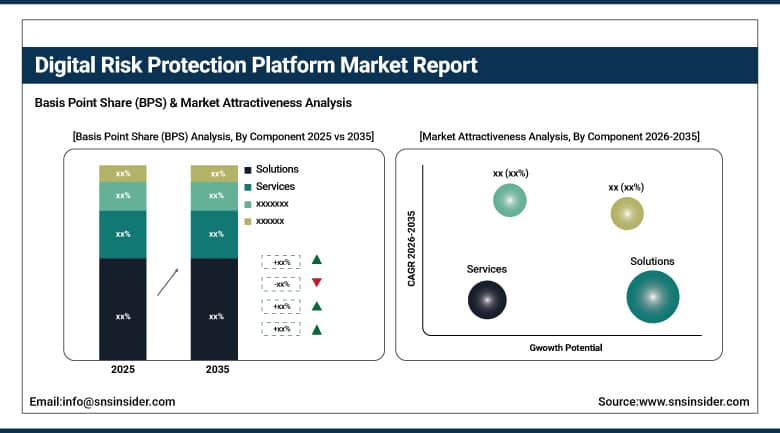Click the 'Digital Risk Protection Platform Market Report' title
This screenshot has height=433, width=780.
click(x=256, y=65)
